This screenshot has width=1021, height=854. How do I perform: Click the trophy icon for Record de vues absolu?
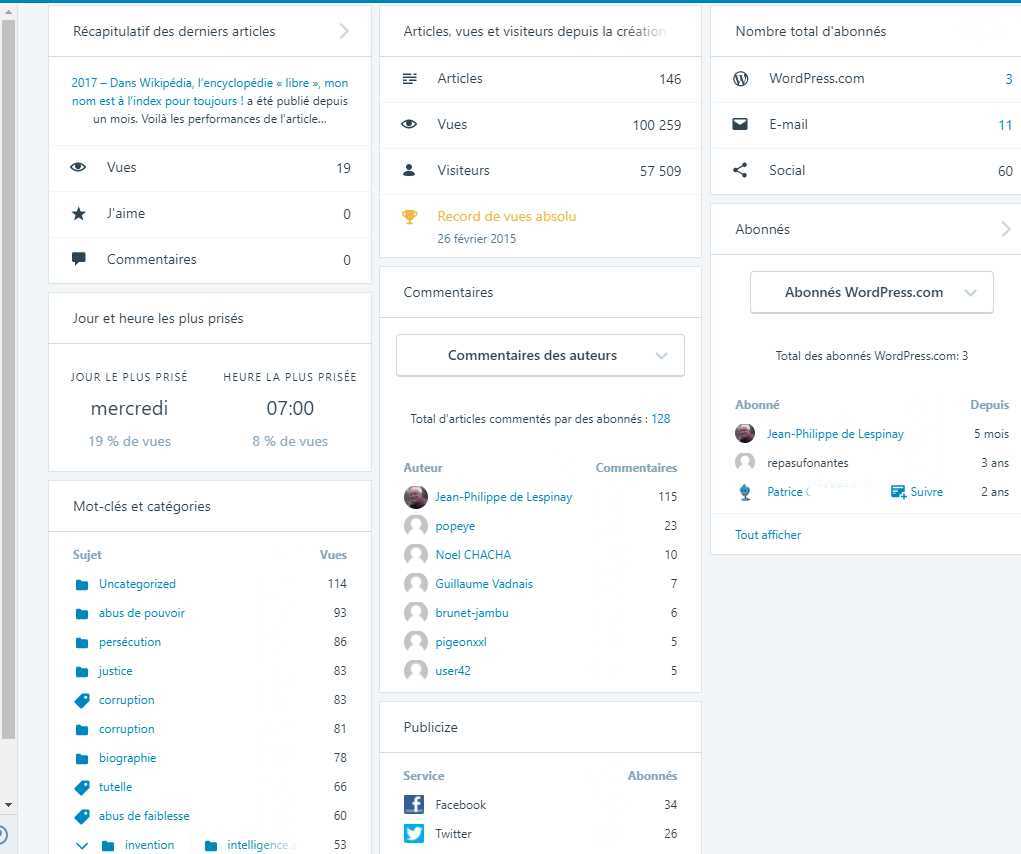point(409,216)
